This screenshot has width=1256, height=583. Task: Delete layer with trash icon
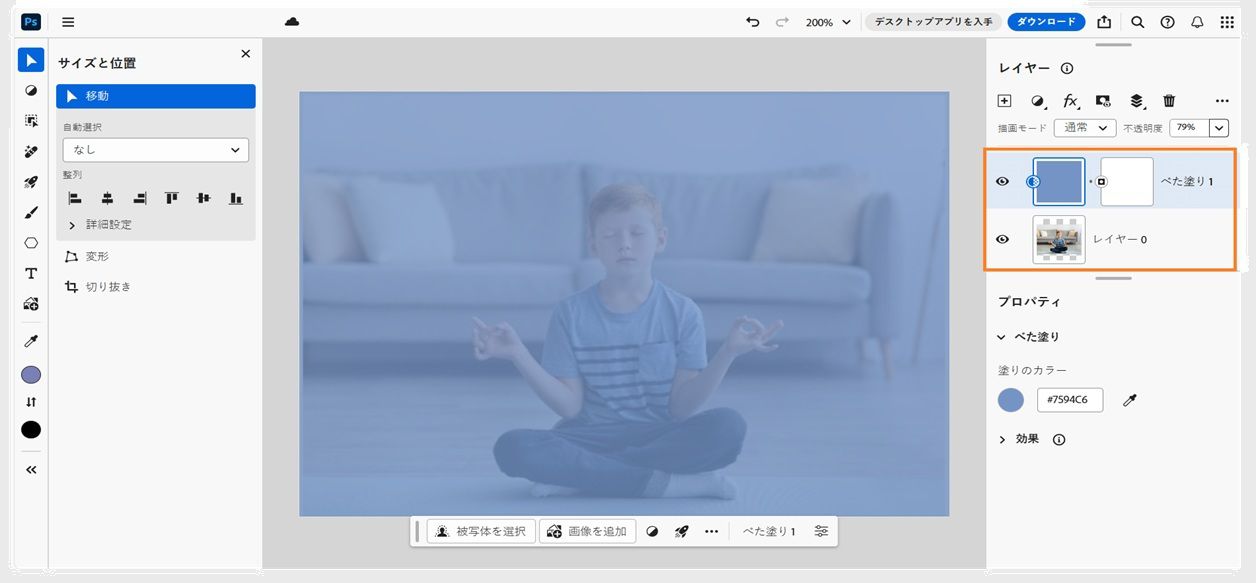(x=1169, y=101)
